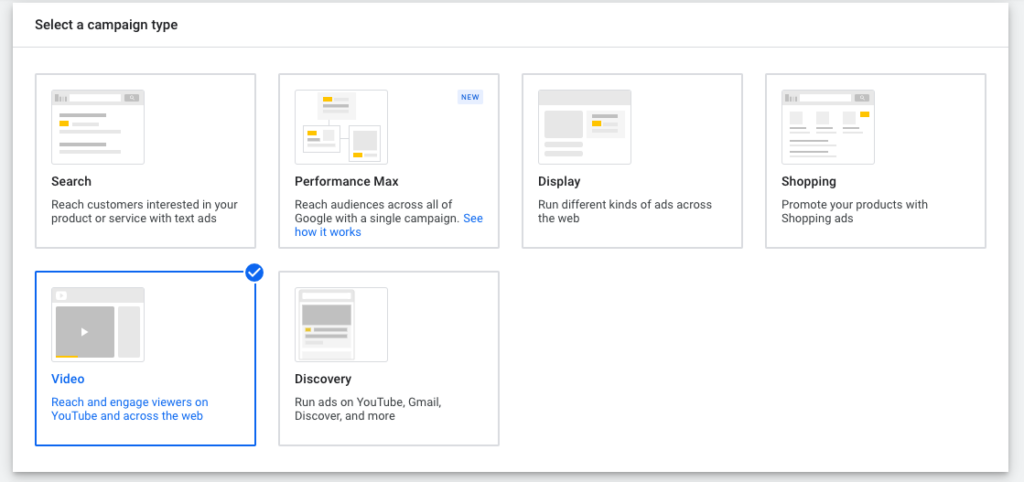Click the Display campaign illustration
Image resolution: width=1024 pixels, height=482 pixels.
[584, 127]
